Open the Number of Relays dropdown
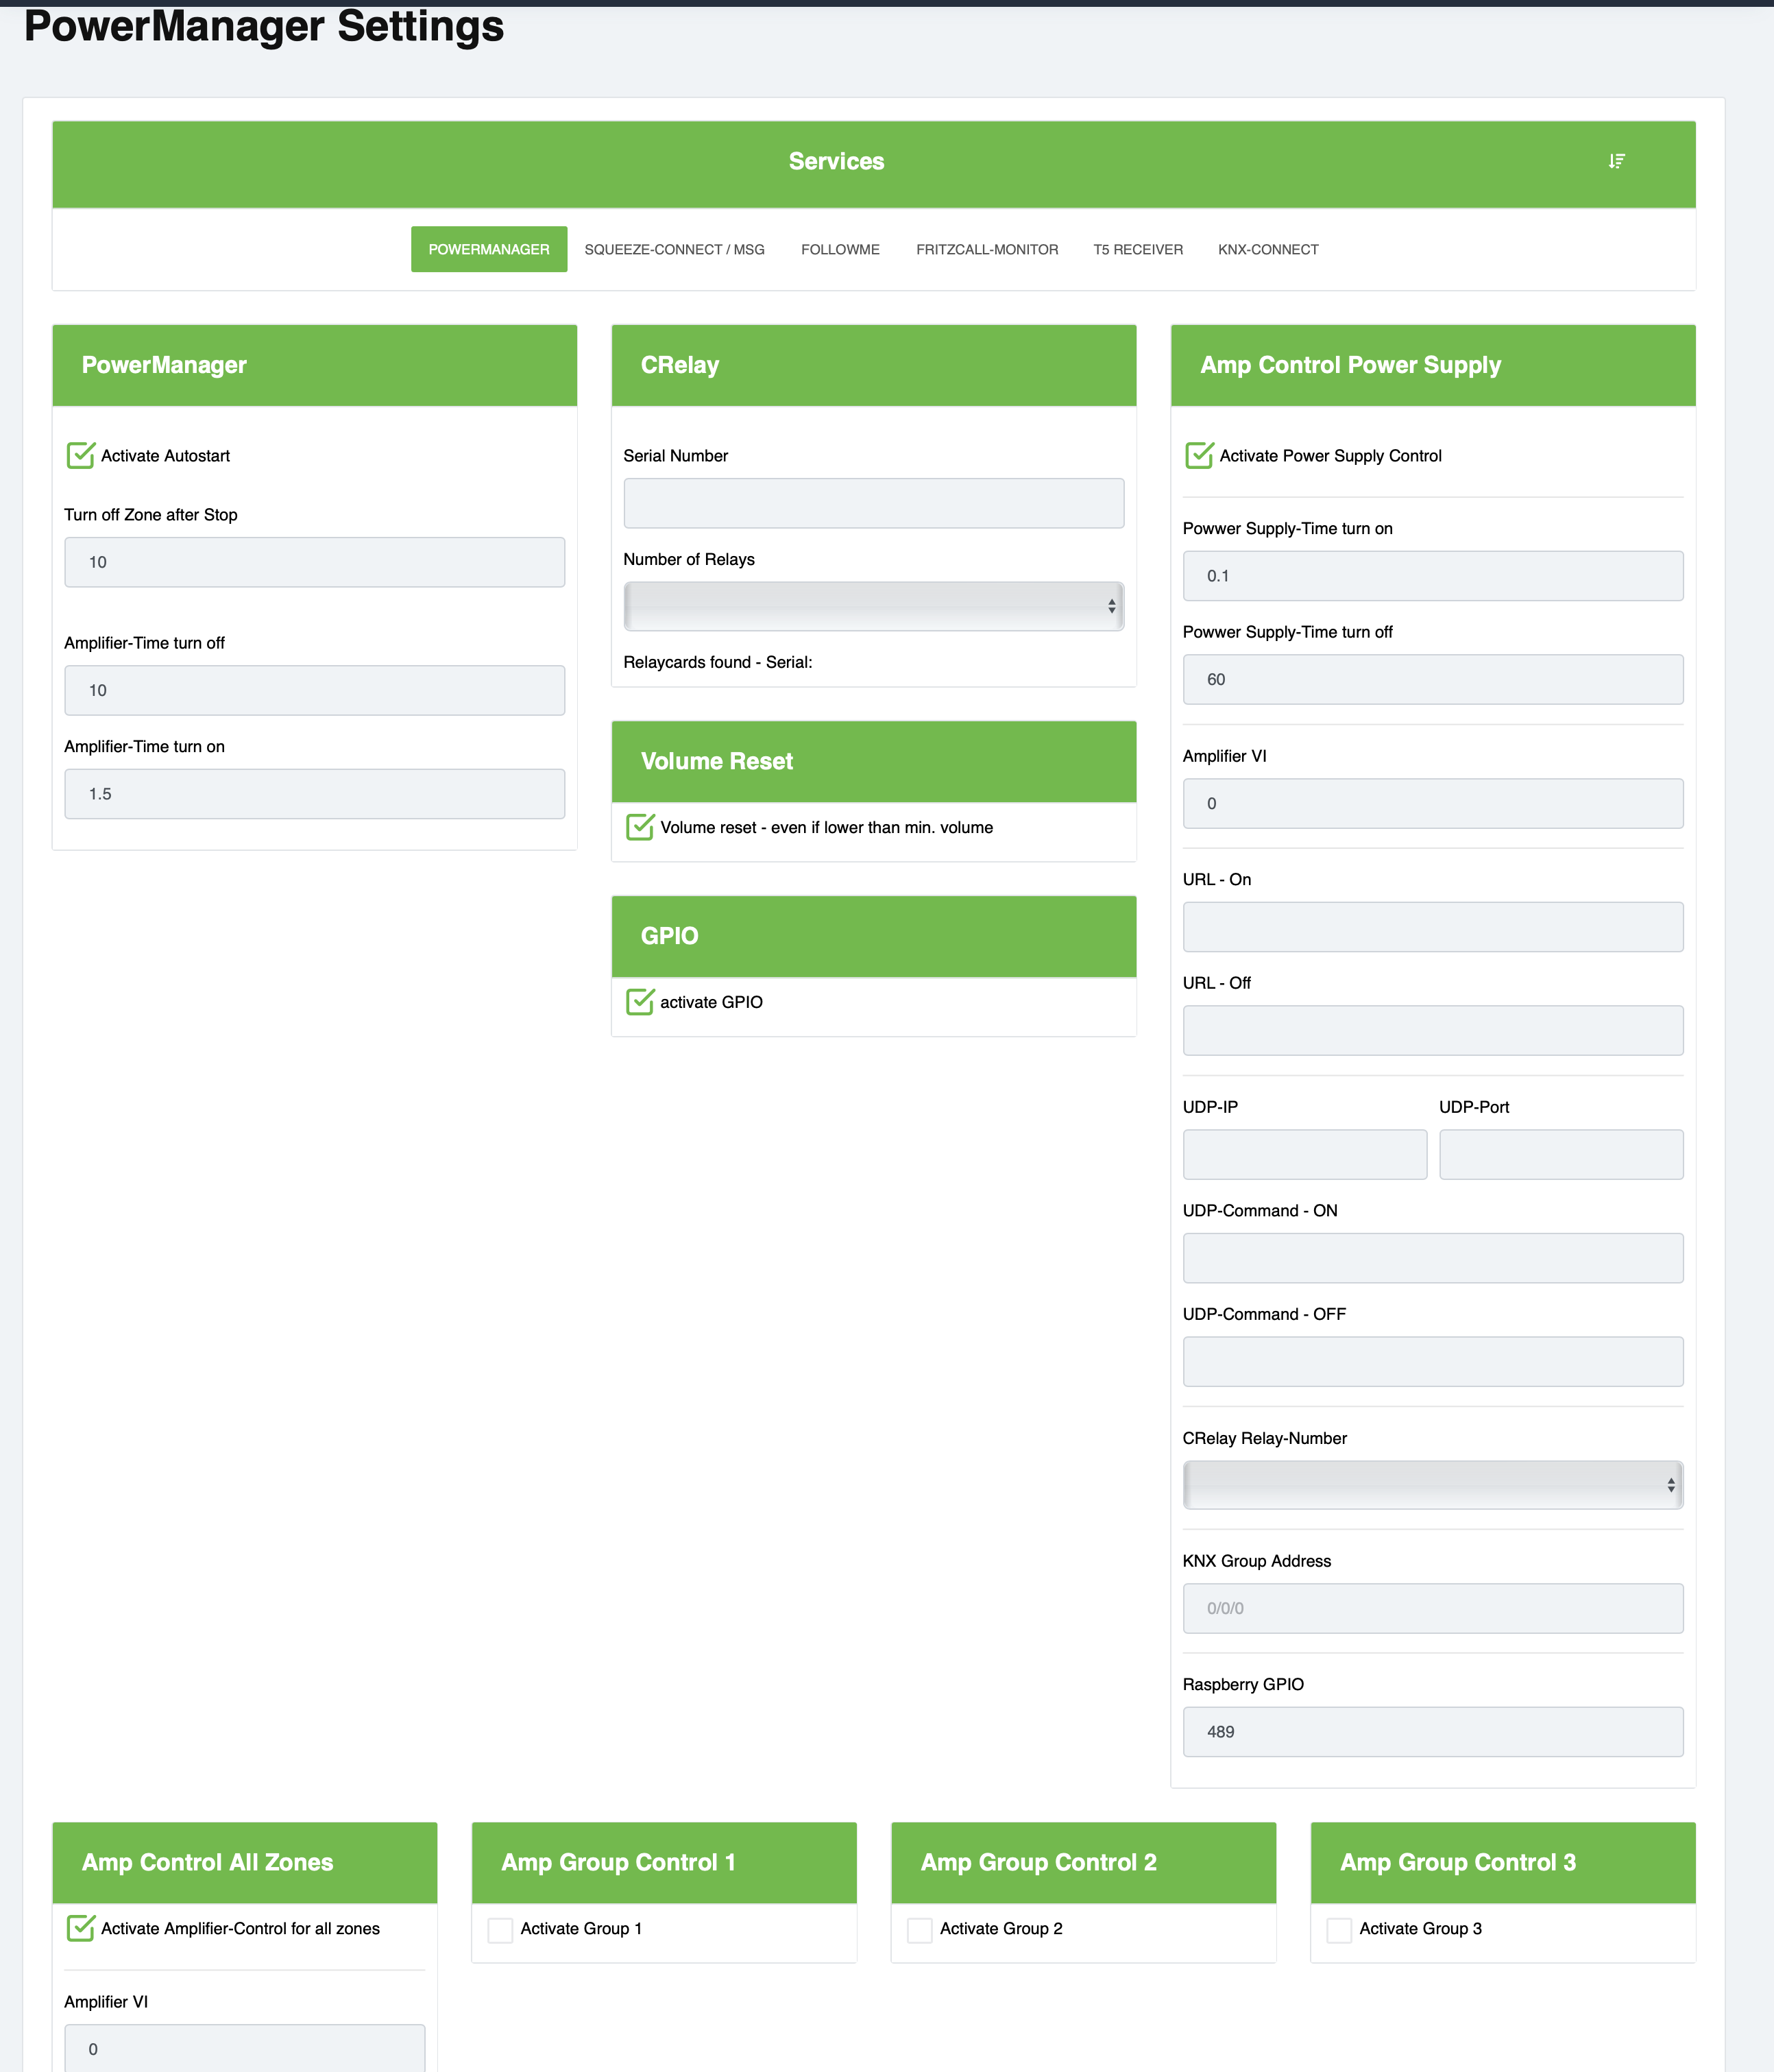 point(873,606)
